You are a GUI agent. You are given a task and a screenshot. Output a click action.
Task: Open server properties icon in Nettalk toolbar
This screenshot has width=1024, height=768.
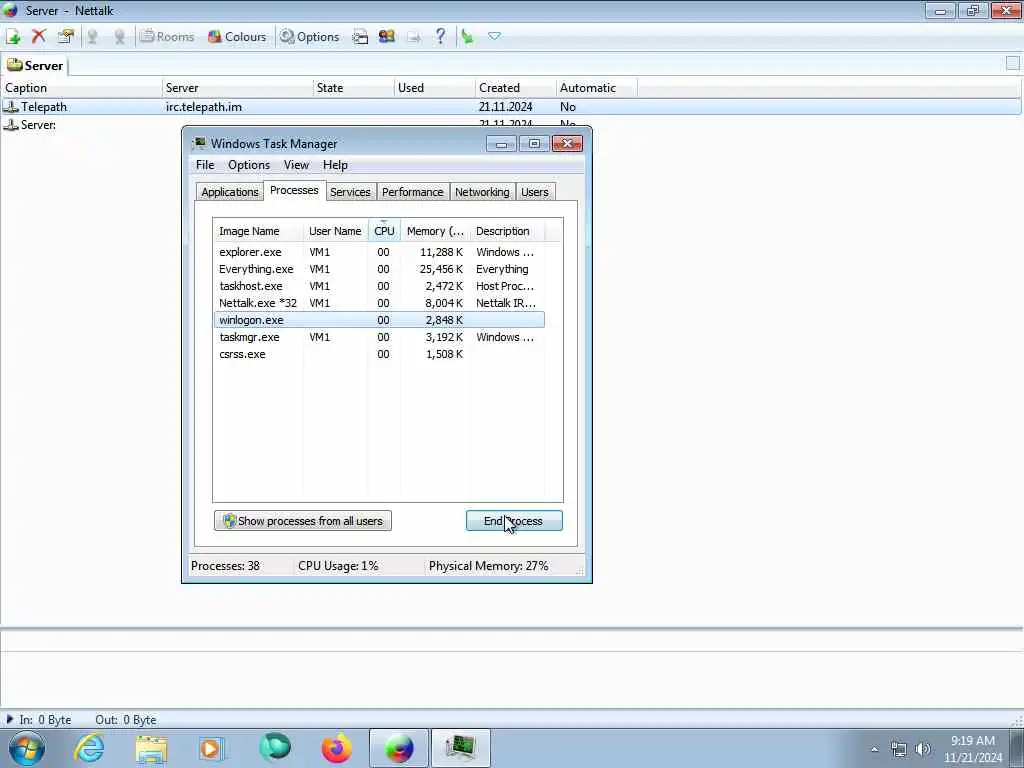click(65, 37)
